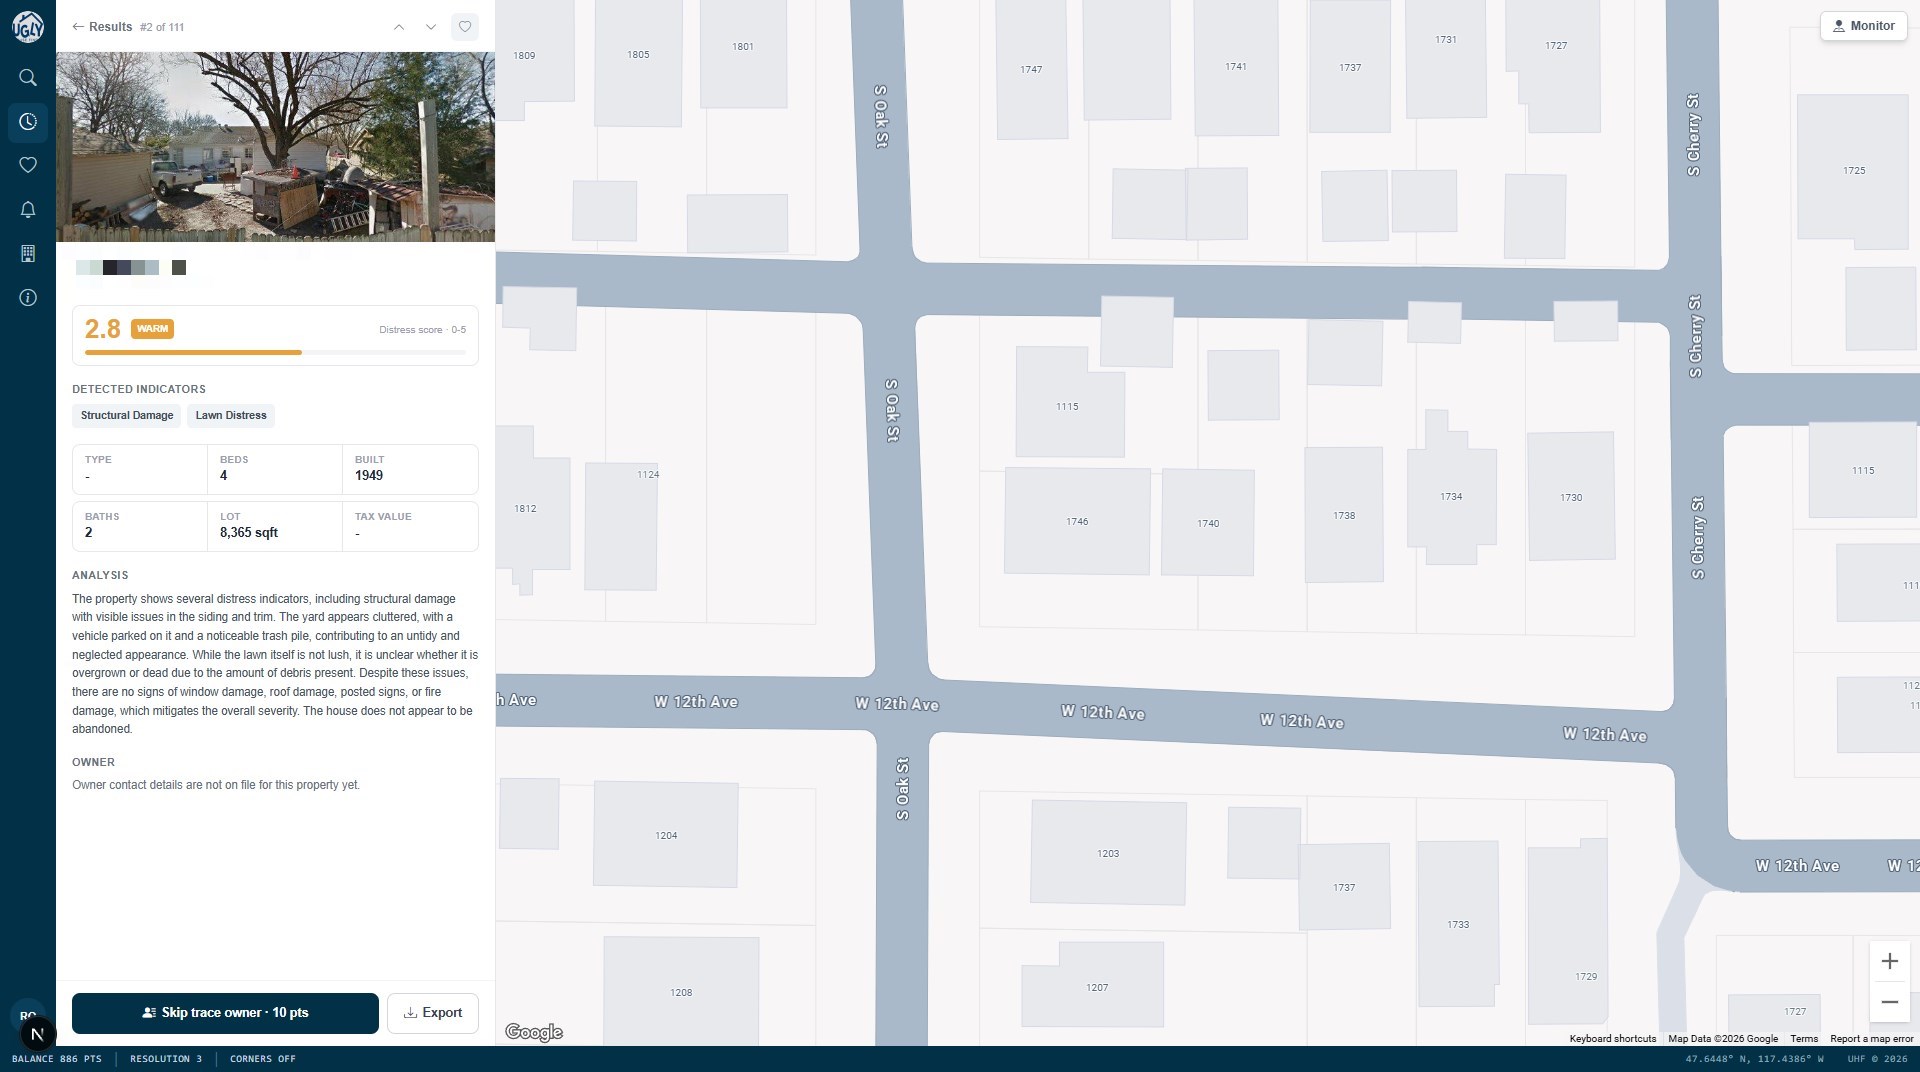The image size is (1920, 1072).
Task: Select building 1725 on the map
Action: [1854, 171]
